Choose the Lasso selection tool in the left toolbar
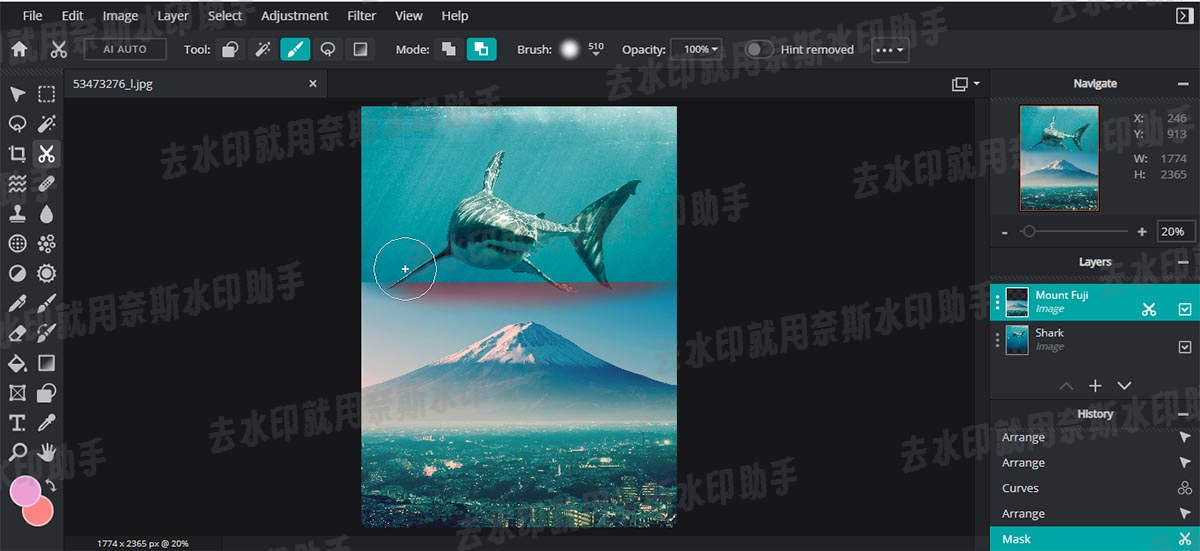 pyautogui.click(x=17, y=124)
